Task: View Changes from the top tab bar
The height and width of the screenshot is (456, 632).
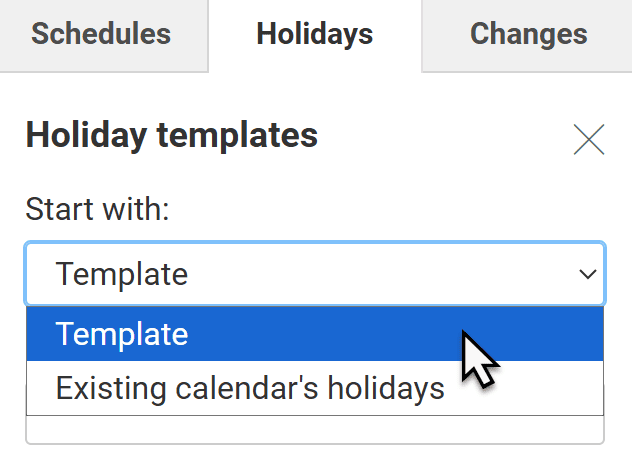Action: tap(528, 34)
